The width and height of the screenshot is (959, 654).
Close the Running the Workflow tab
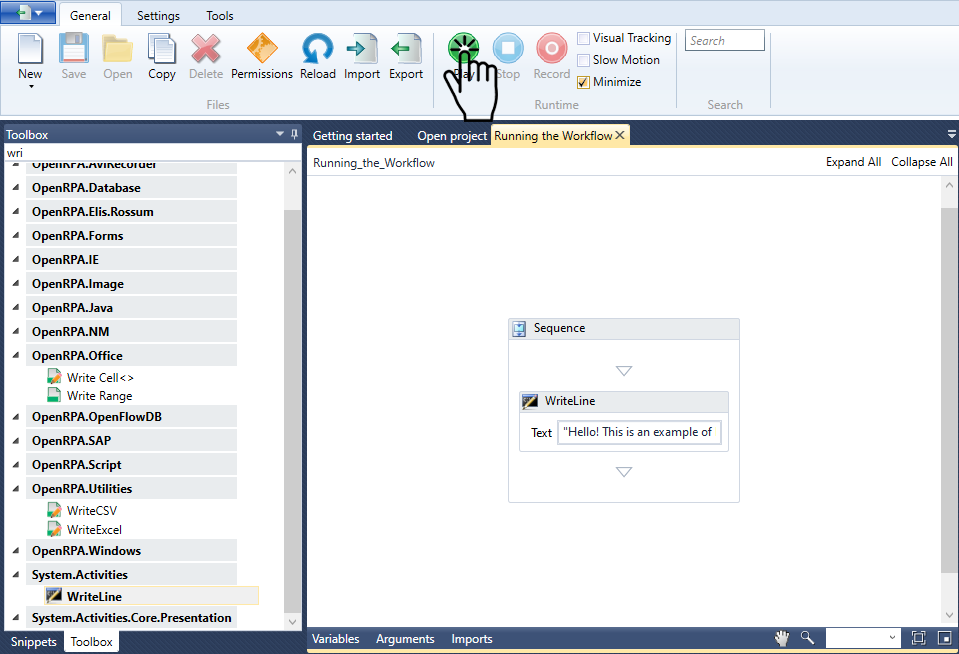point(620,135)
